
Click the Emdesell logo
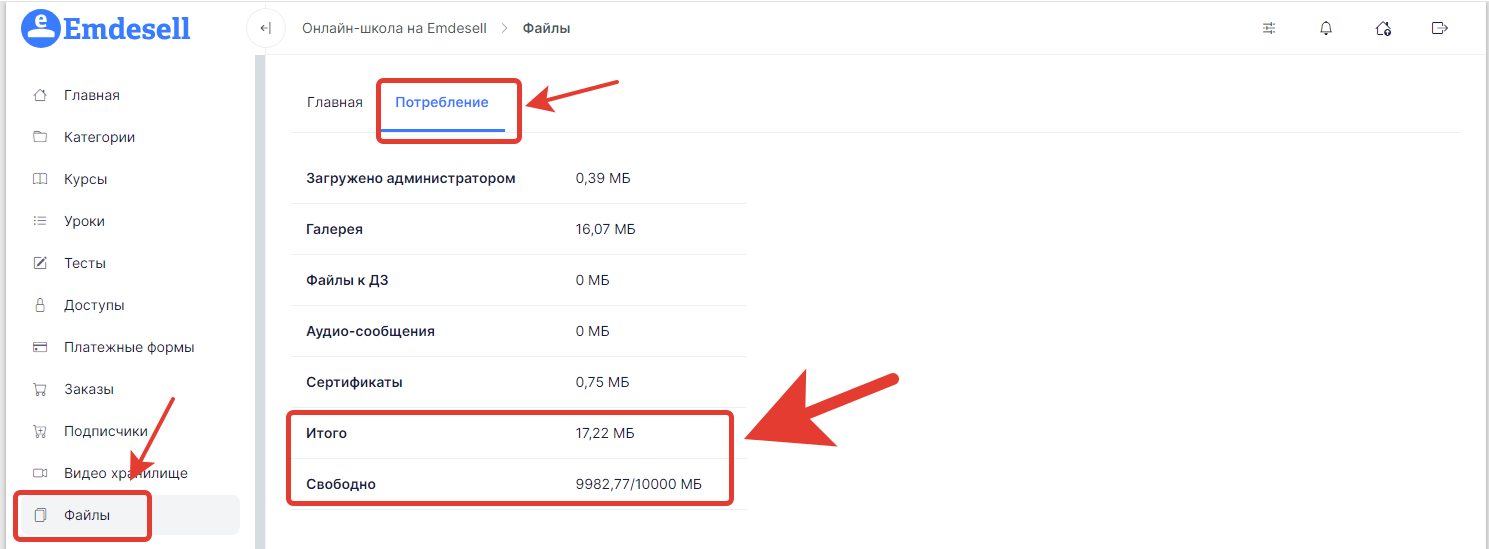[106, 28]
